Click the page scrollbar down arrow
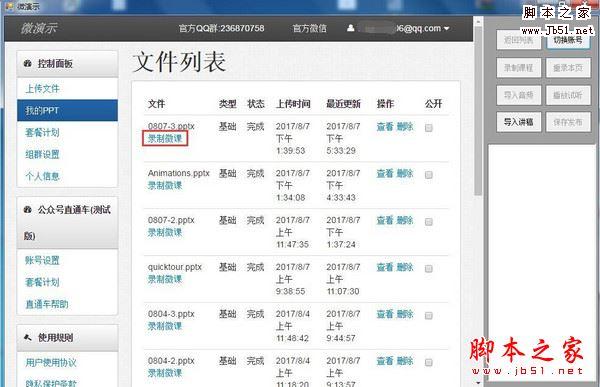The height and width of the screenshot is (387, 600). point(478,382)
